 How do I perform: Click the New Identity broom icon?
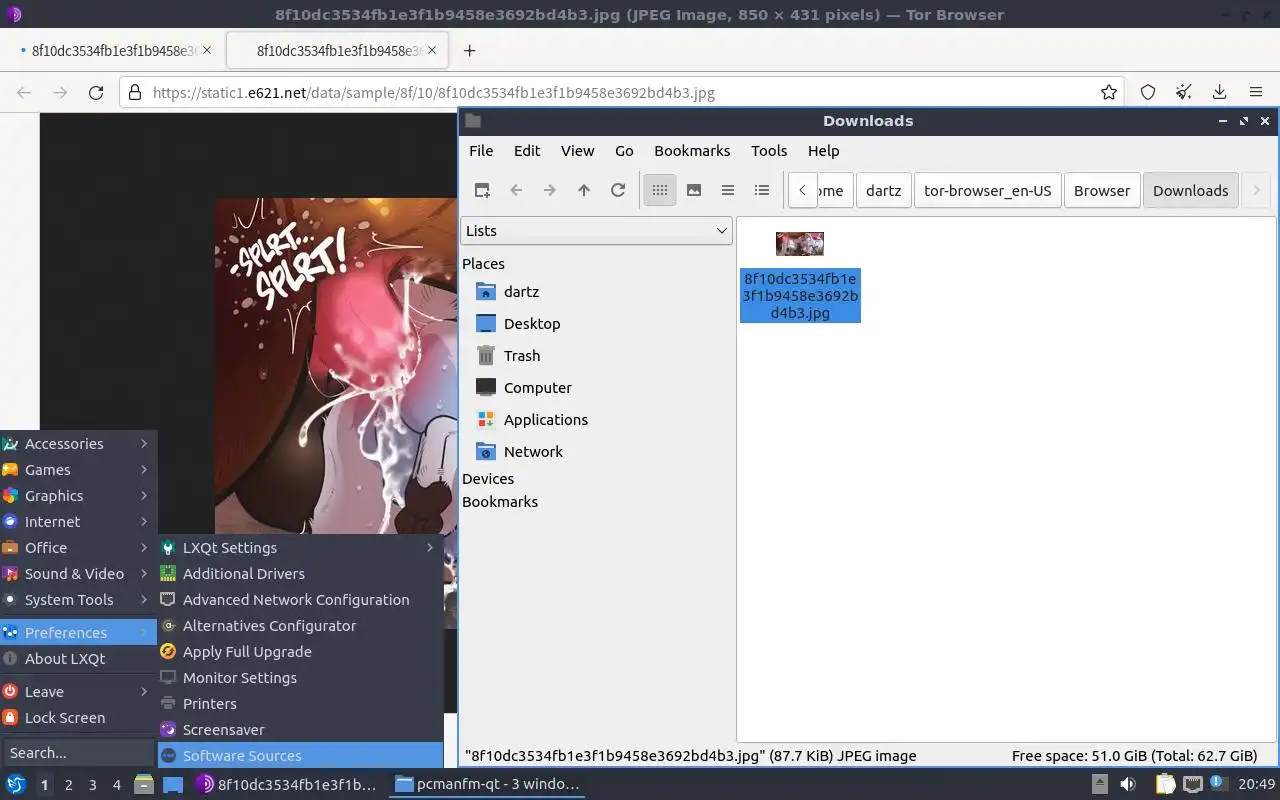pos(1184,92)
